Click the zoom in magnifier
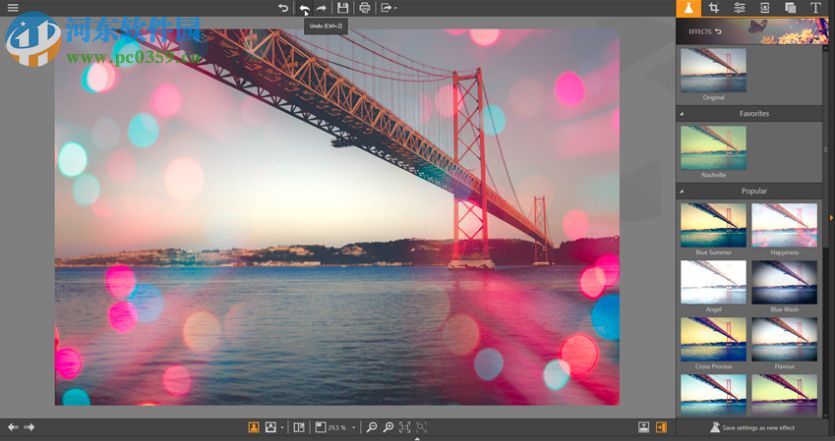This screenshot has width=835, height=441. pos(389,427)
